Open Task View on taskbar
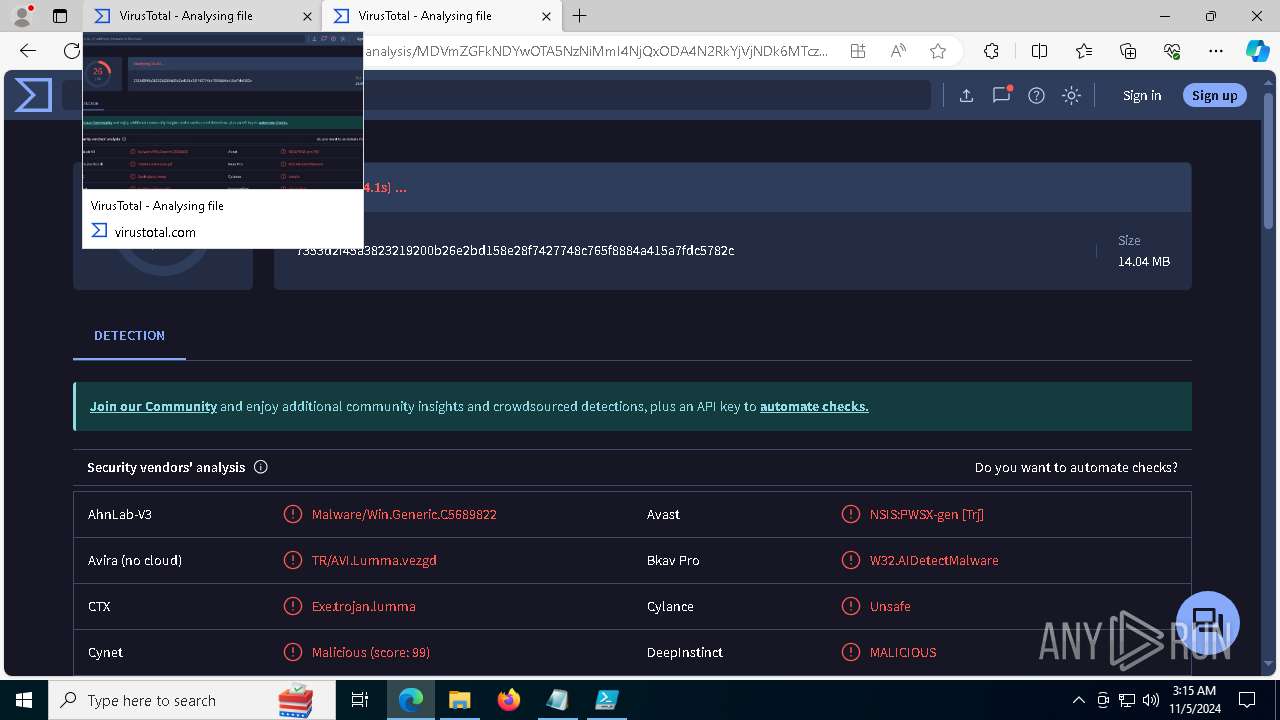Image resolution: width=1280 pixels, height=720 pixels. point(360,700)
